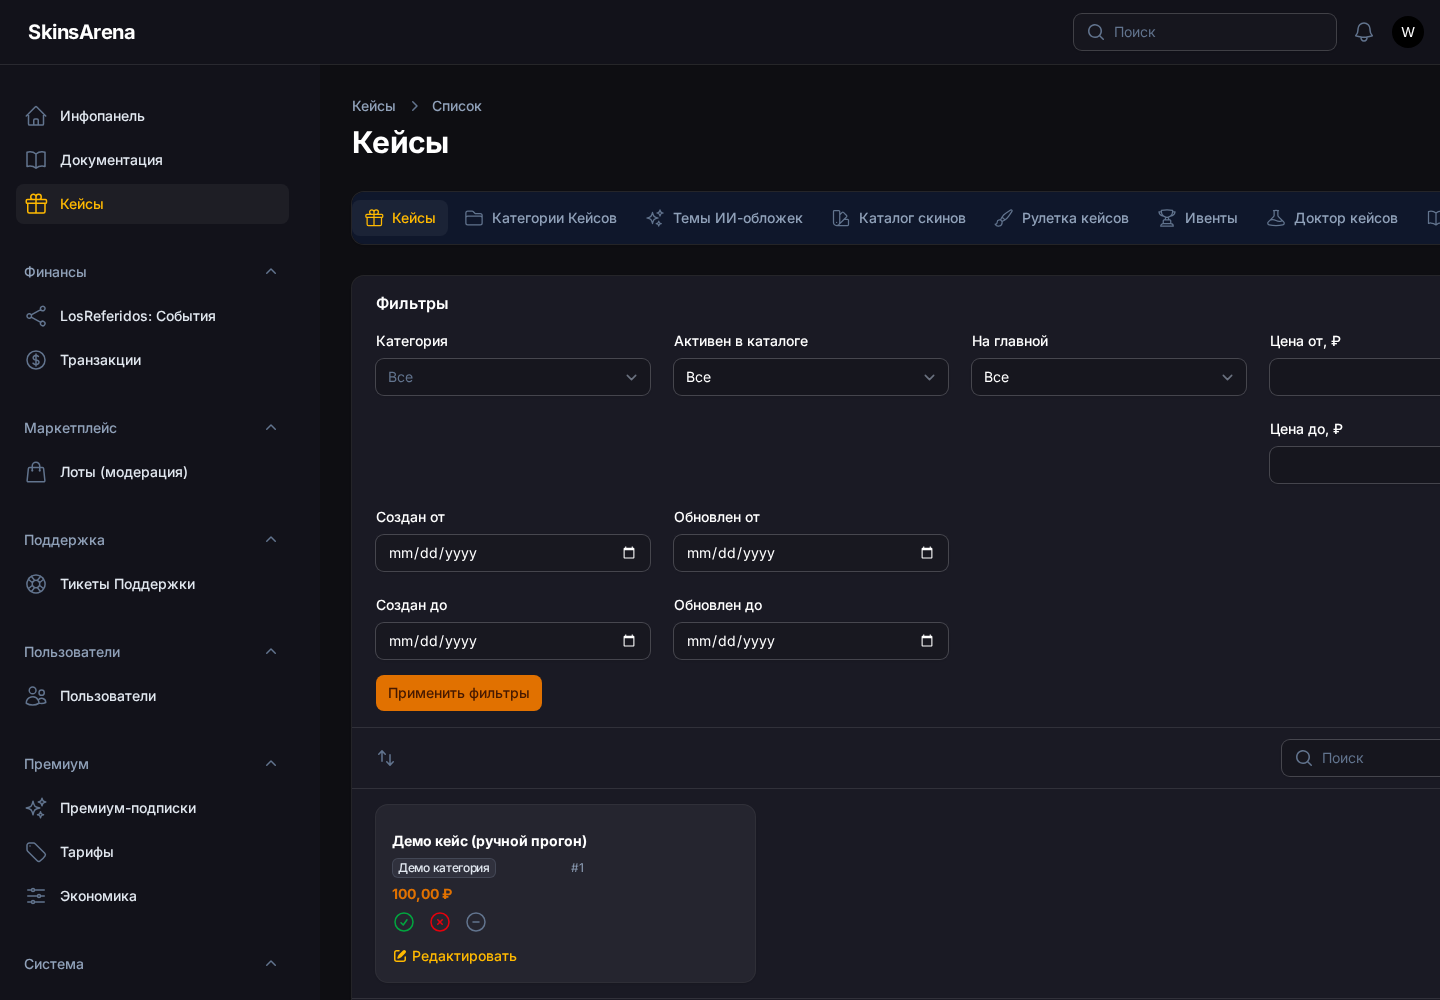Open calendar picker for Создан от
The width and height of the screenshot is (1440, 1000).
(629, 553)
